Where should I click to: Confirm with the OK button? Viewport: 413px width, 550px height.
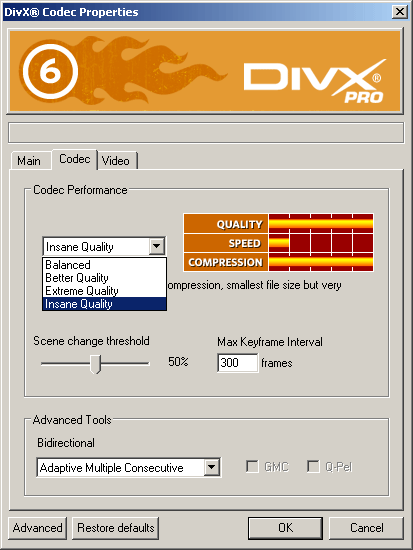(x=285, y=528)
